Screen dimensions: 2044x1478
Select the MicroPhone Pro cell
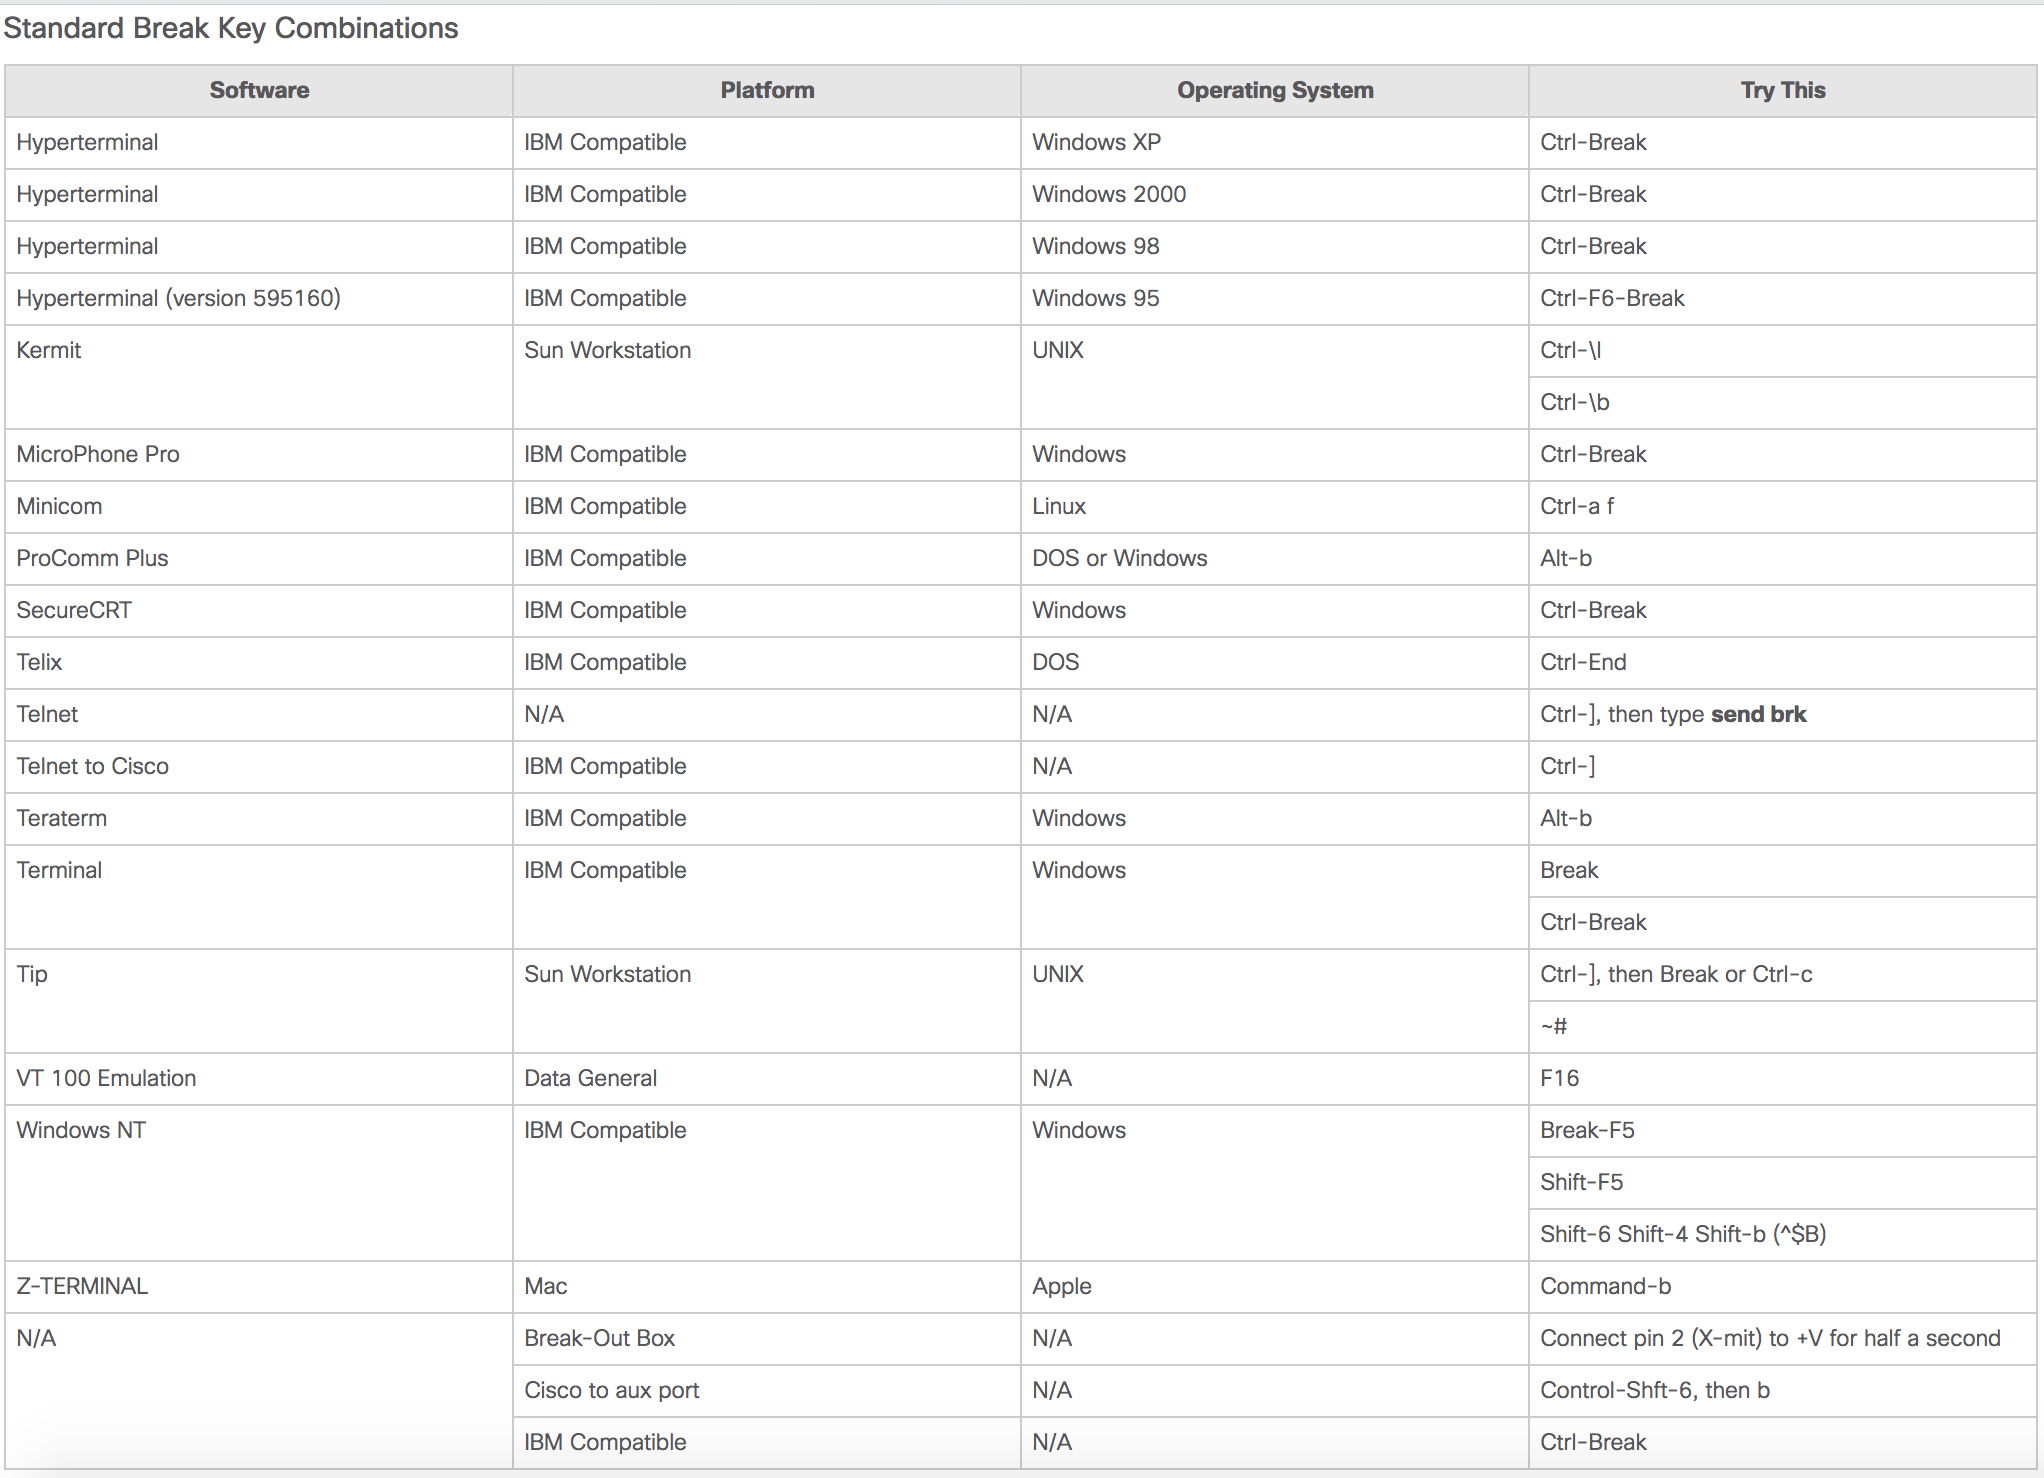[98, 454]
